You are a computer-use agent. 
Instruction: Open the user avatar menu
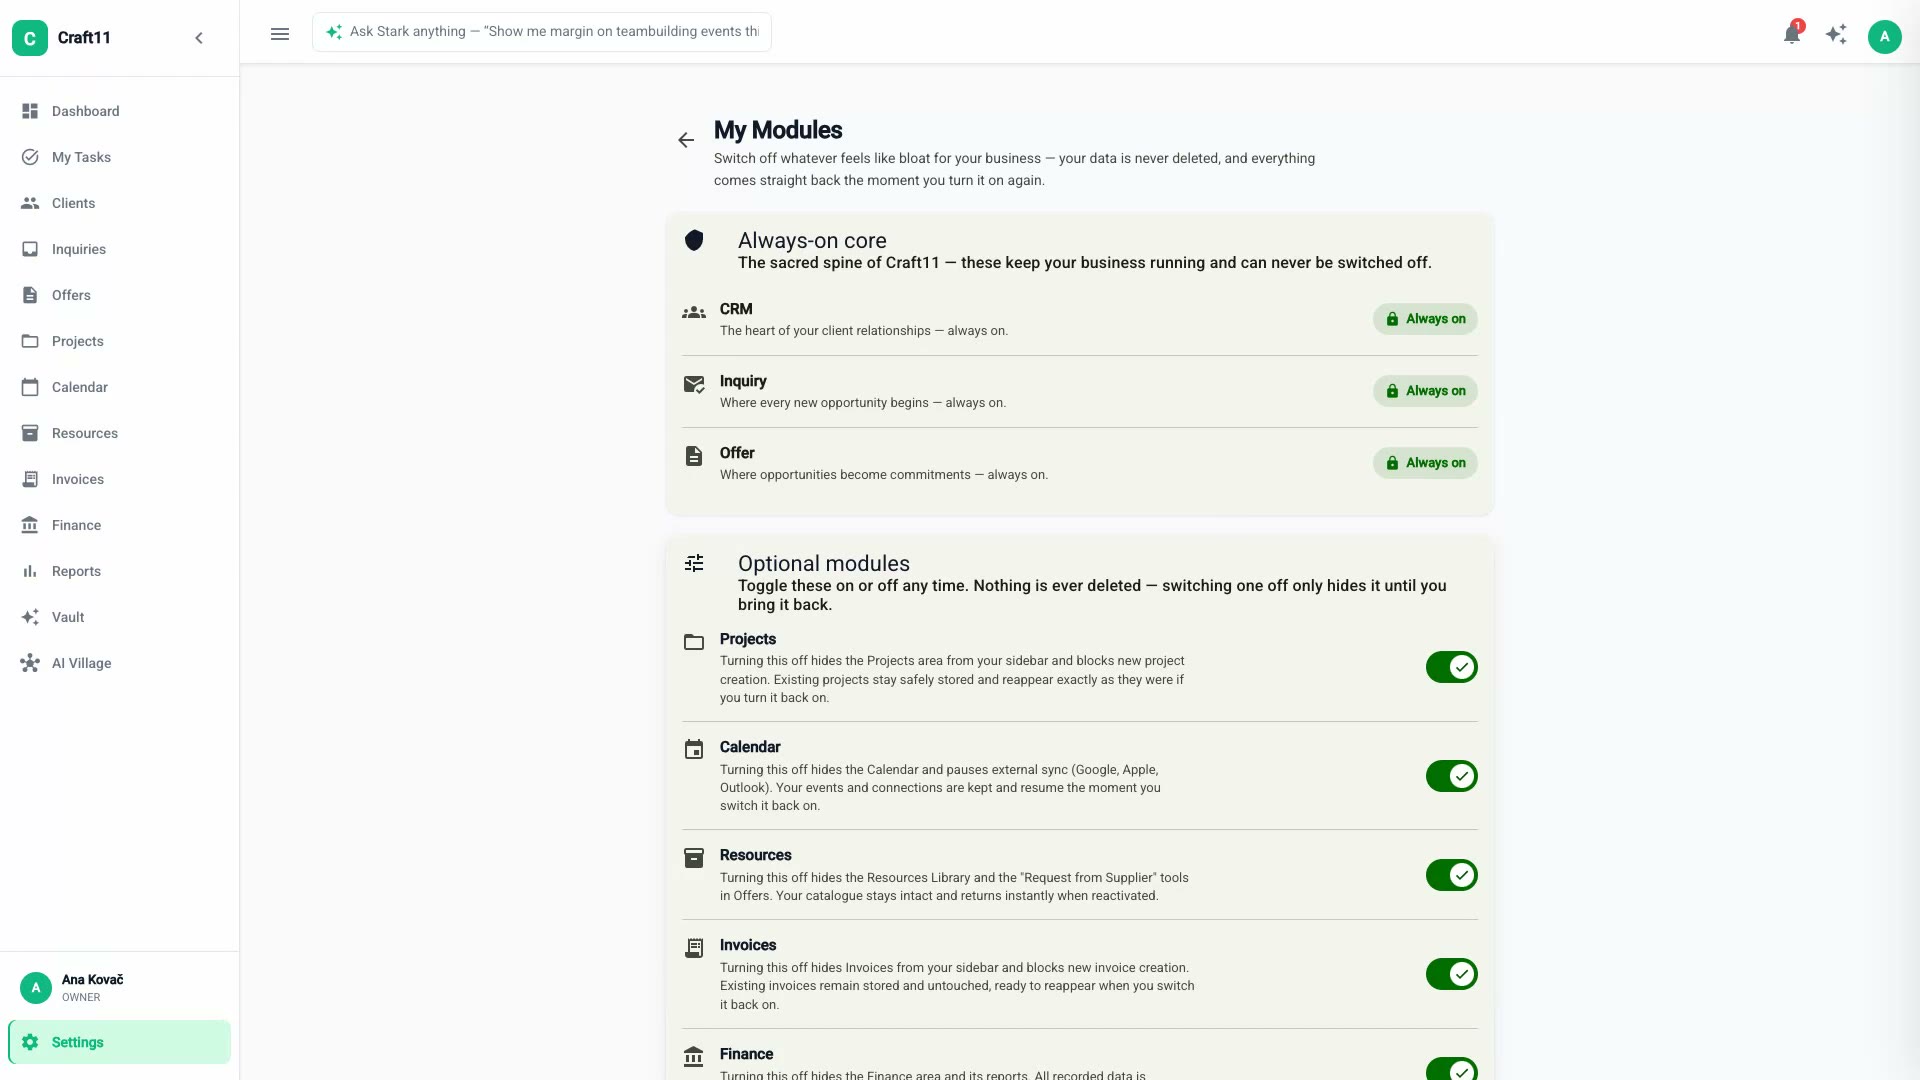pyautogui.click(x=1884, y=37)
